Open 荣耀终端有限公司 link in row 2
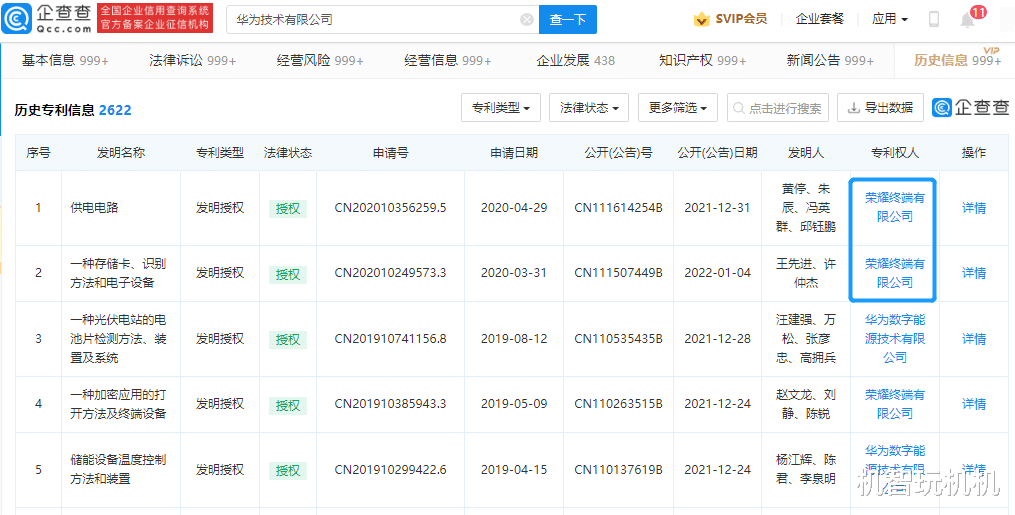Image resolution: width=1015 pixels, height=515 pixels. [895, 273]
